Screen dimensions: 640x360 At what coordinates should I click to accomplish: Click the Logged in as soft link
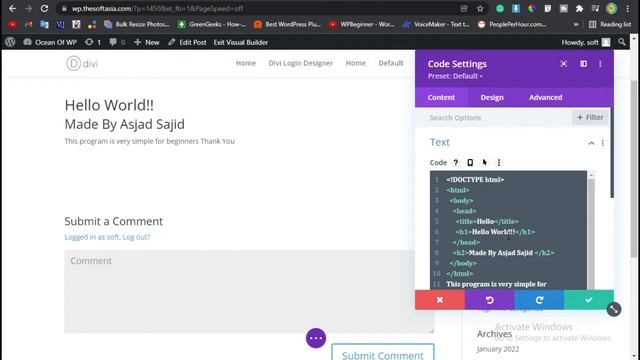click(92, 237)
